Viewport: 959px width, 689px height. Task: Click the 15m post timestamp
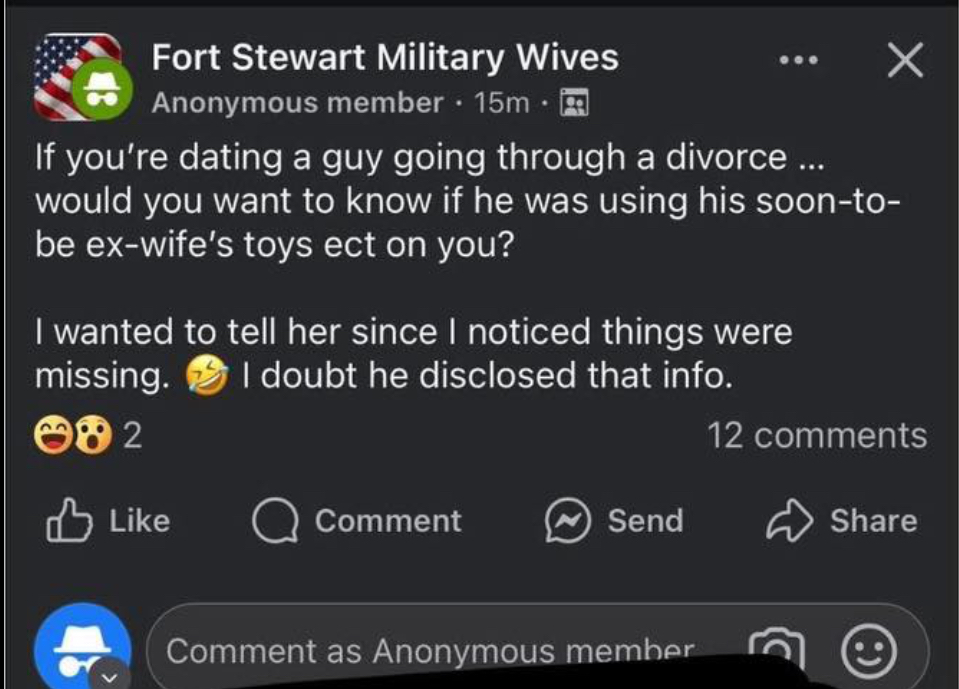(x=503, y=102)
